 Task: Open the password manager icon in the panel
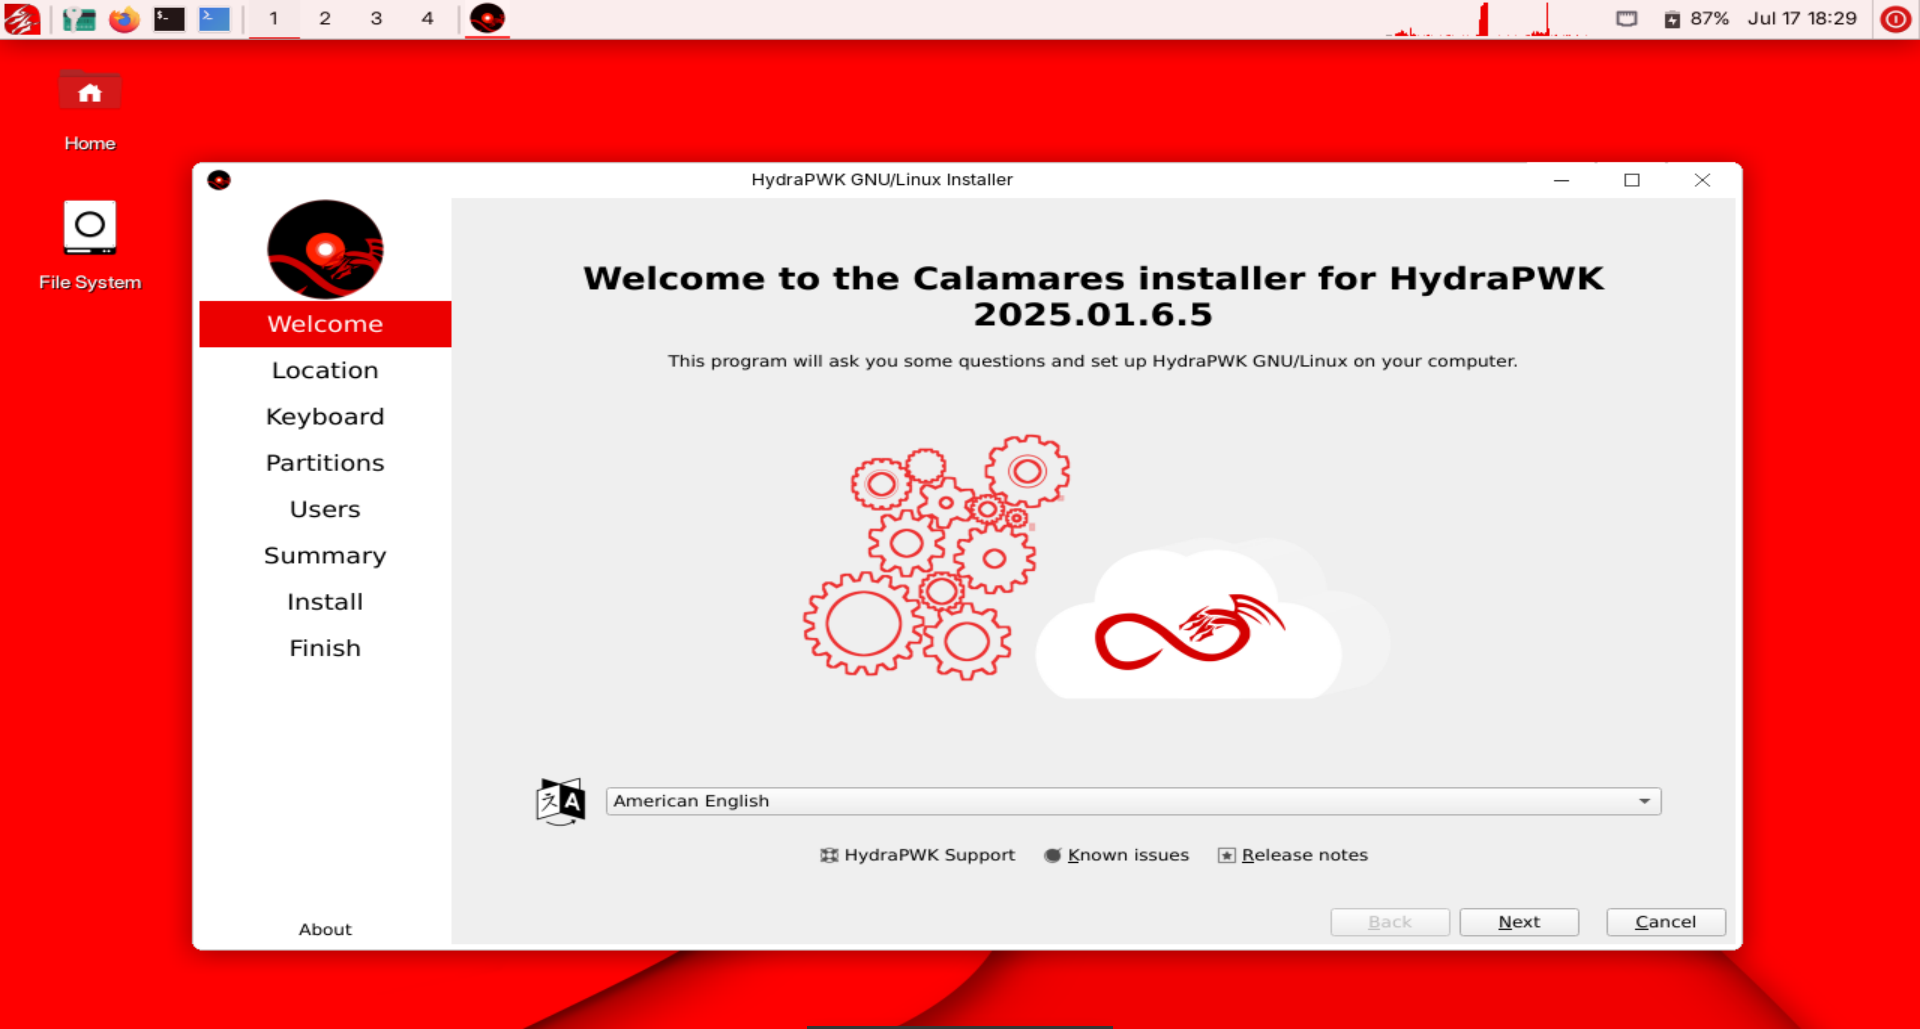tap(77, 18)
